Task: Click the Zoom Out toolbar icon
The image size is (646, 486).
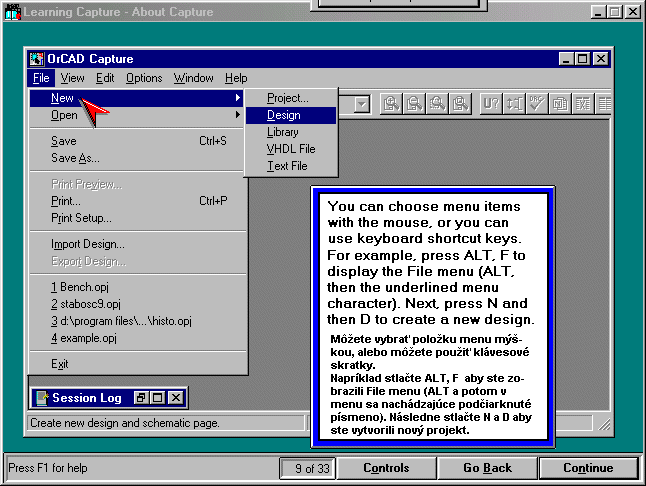Action: (414, 103)
